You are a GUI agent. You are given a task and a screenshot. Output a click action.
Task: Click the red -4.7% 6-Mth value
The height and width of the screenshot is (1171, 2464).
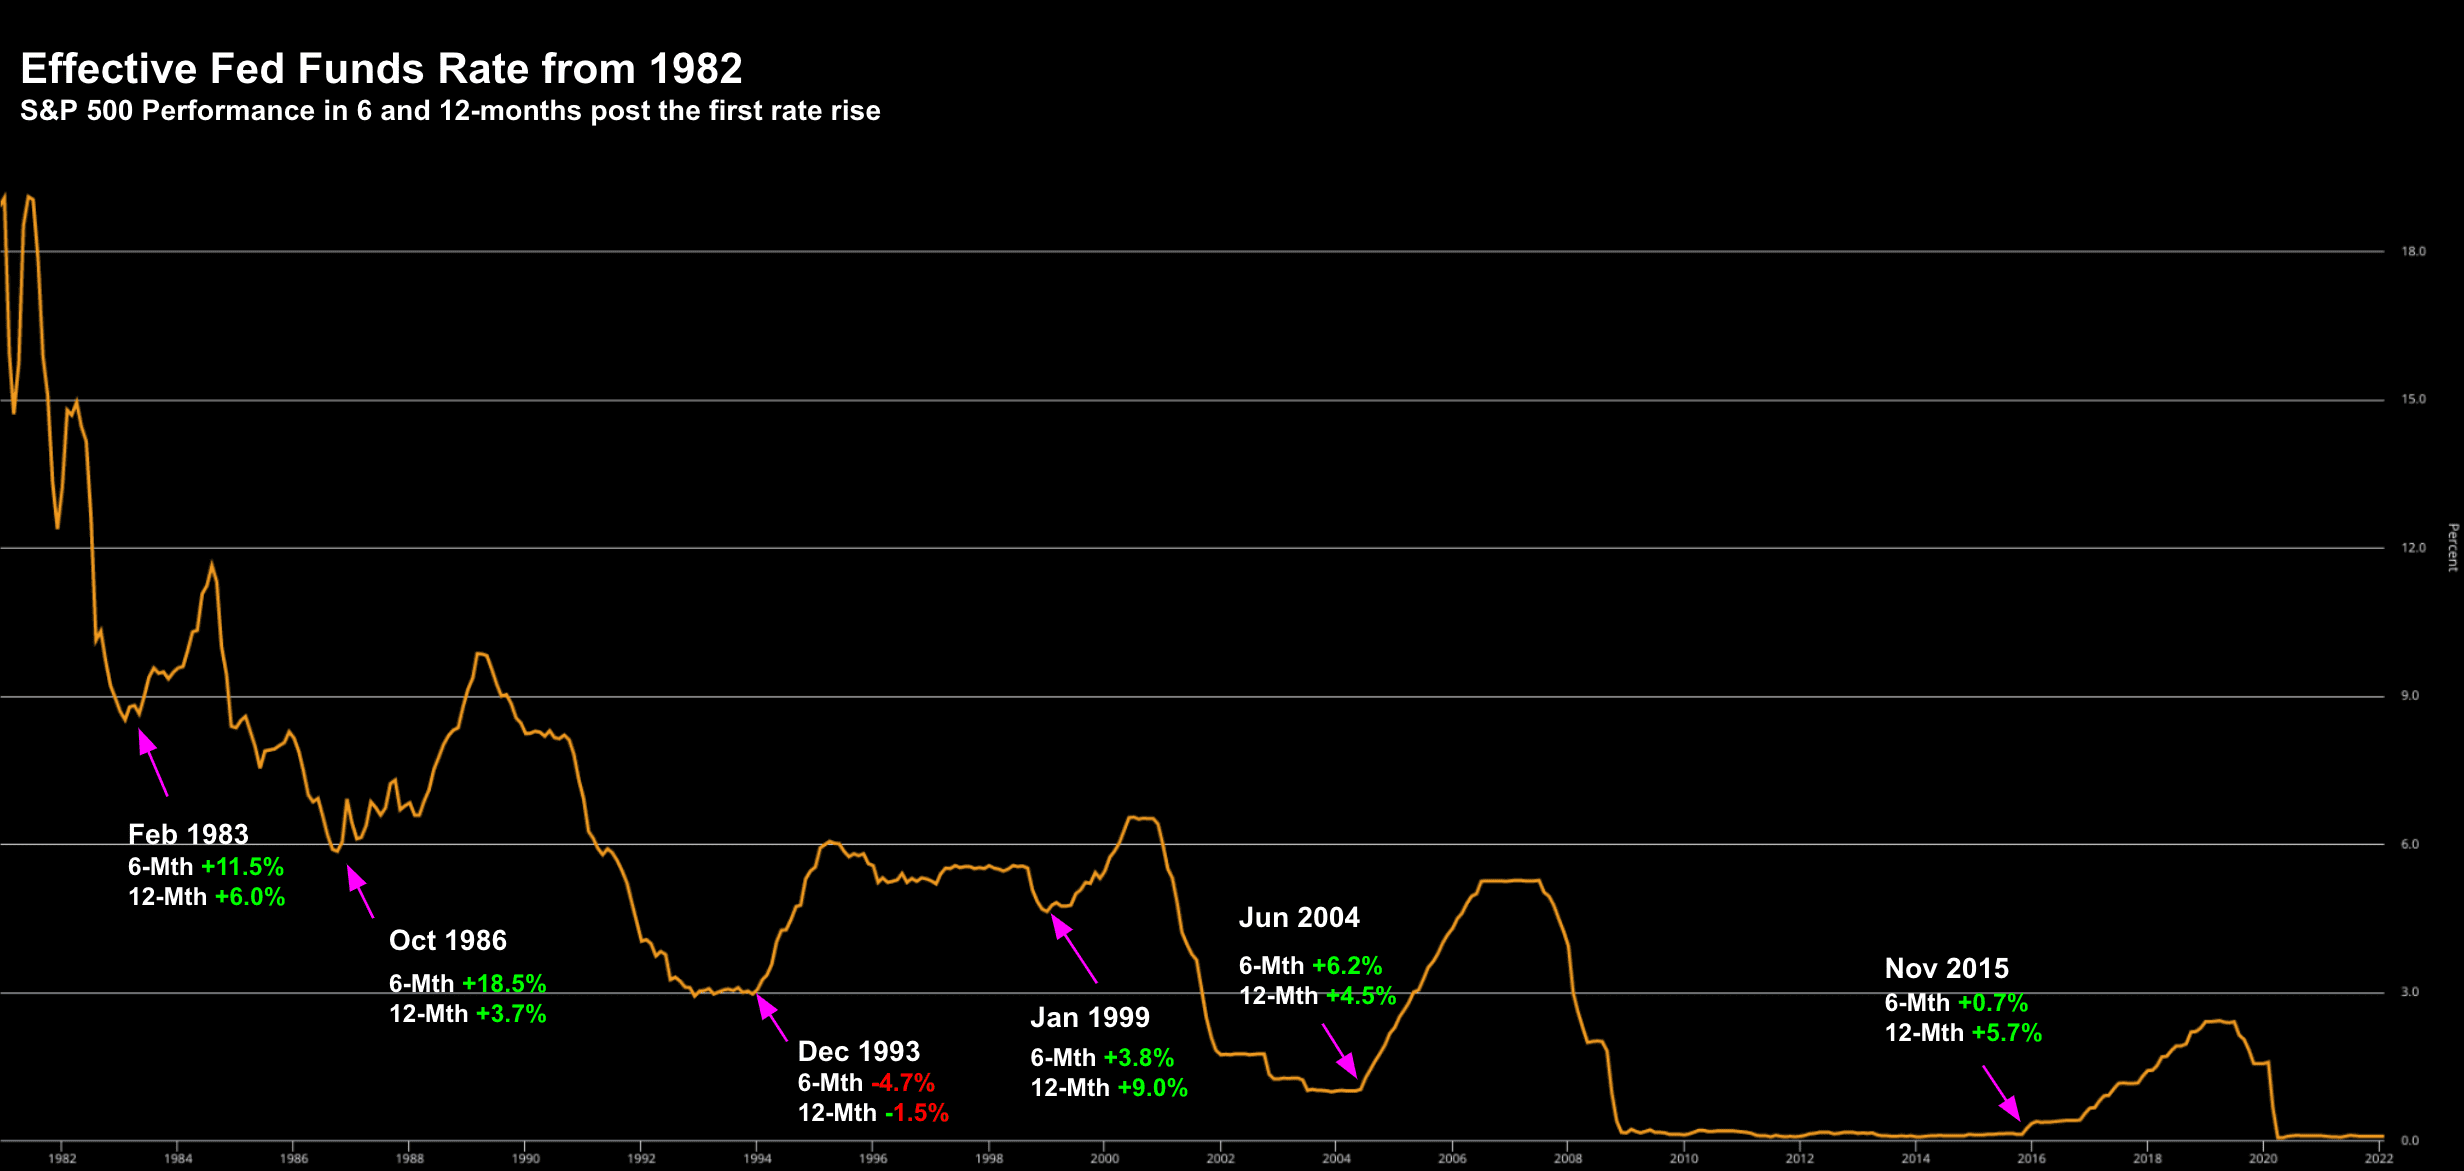point(902,1083)
